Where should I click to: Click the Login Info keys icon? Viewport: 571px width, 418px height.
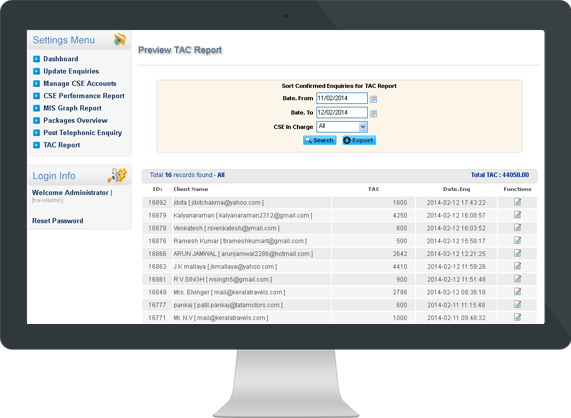click(x=117, y=175)
